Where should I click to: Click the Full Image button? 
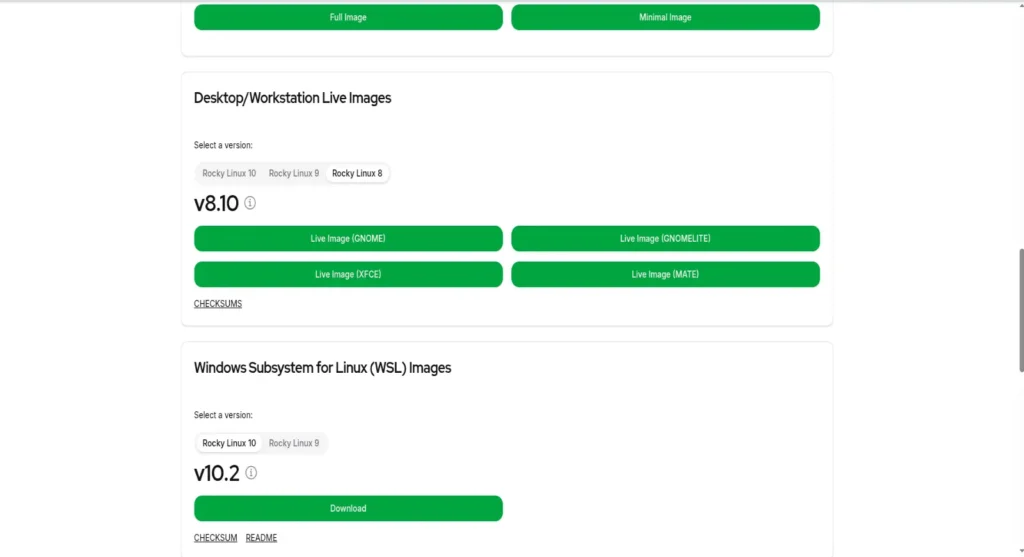click(x=348, y=17)
